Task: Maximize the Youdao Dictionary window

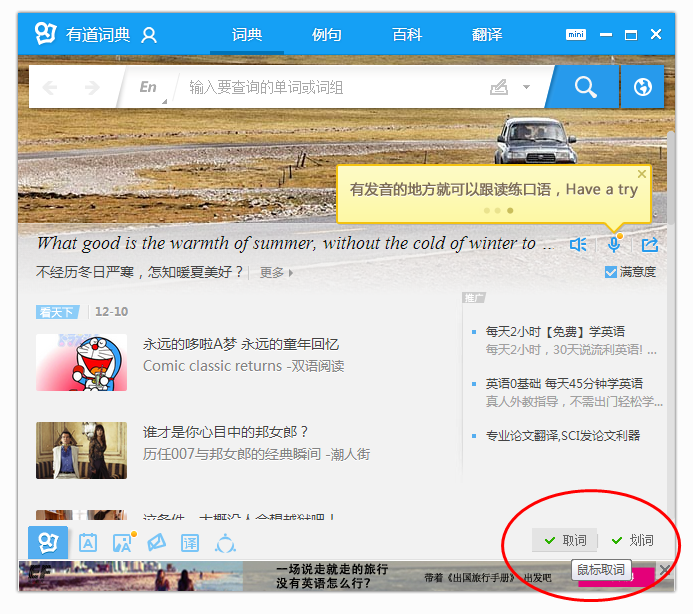Action: pyautogui.click(x=631, y=34)
